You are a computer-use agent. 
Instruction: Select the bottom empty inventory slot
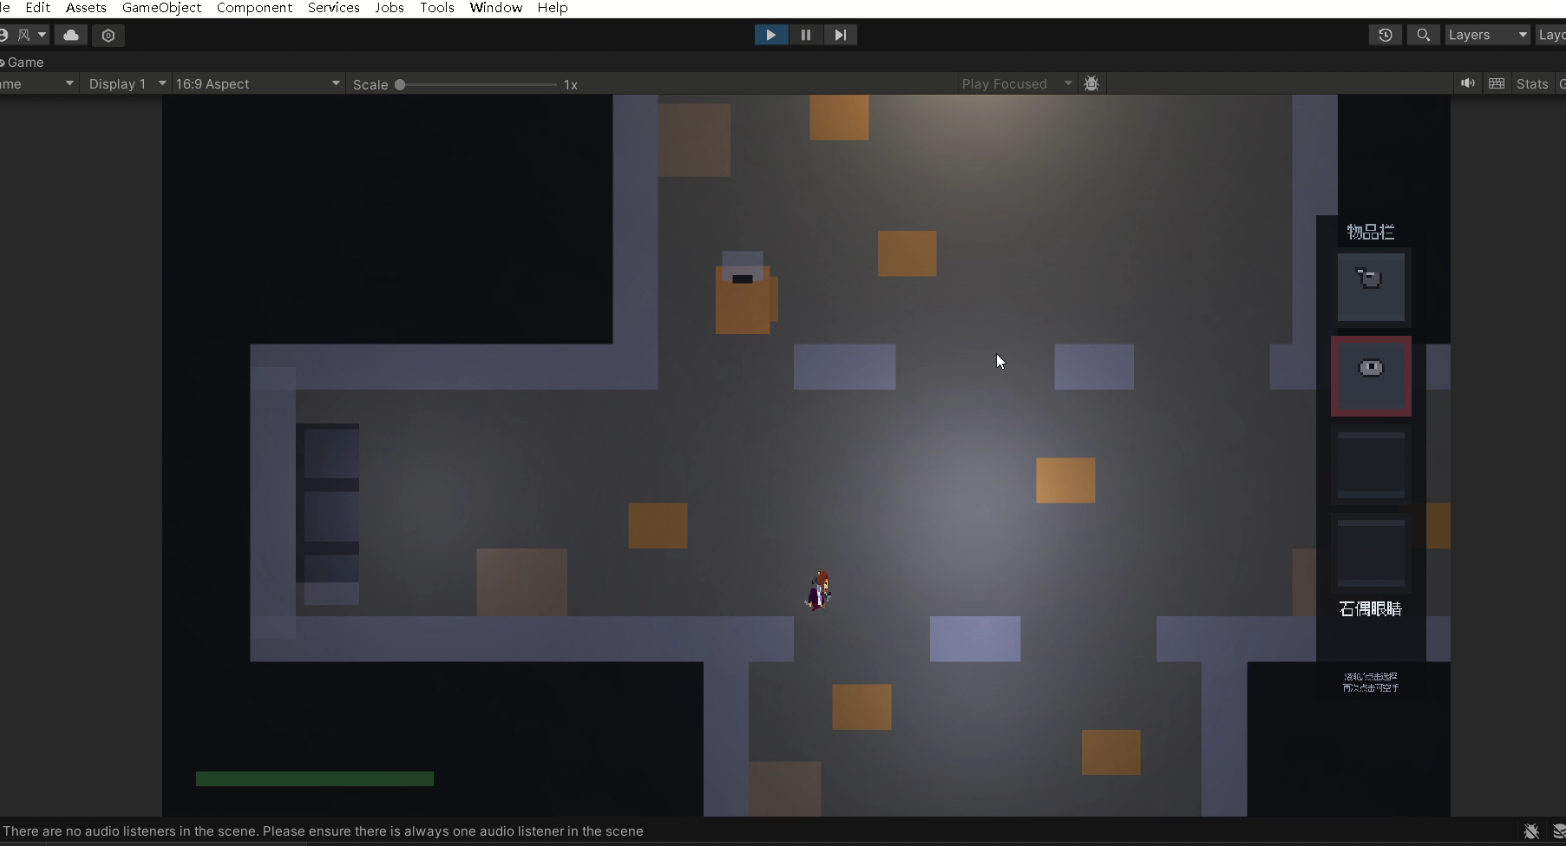coord(1371,553)
